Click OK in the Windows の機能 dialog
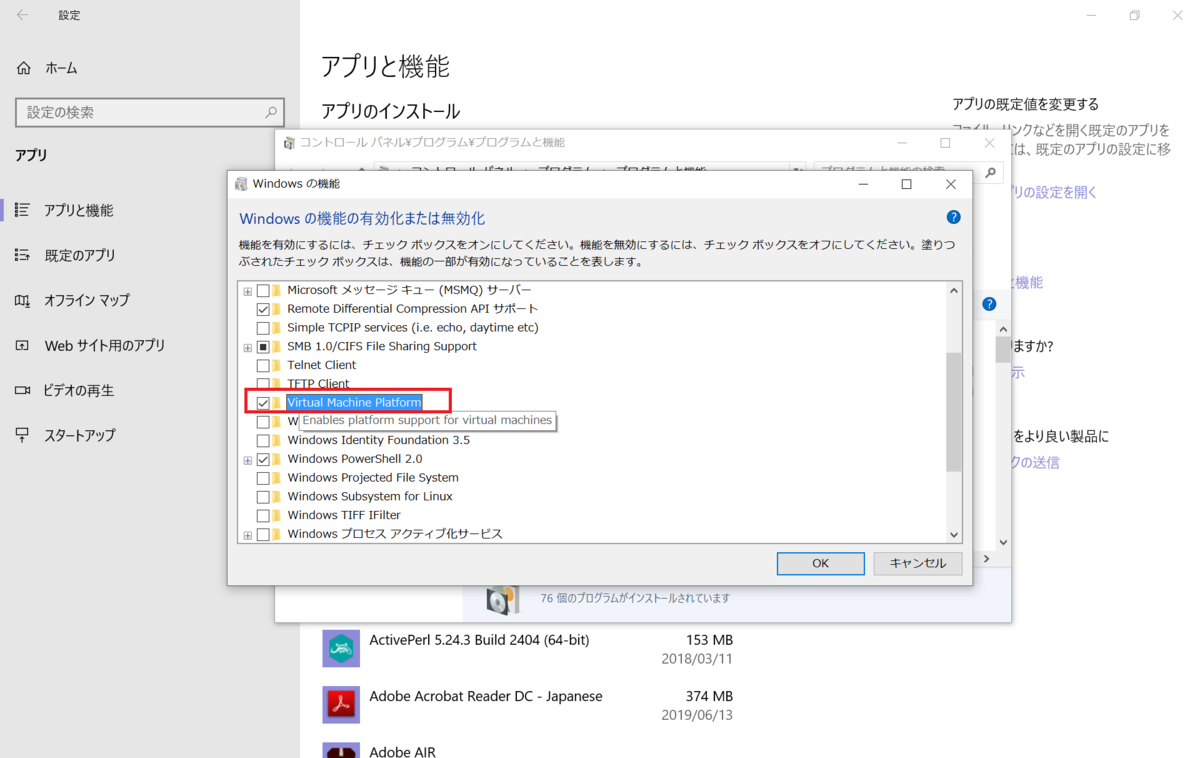 [x=820, y=563]
